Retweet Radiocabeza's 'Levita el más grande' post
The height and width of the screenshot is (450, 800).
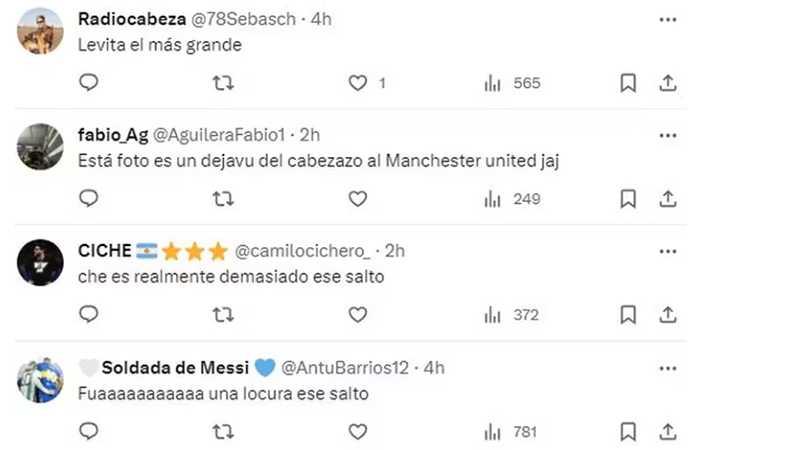pos(224,83)
